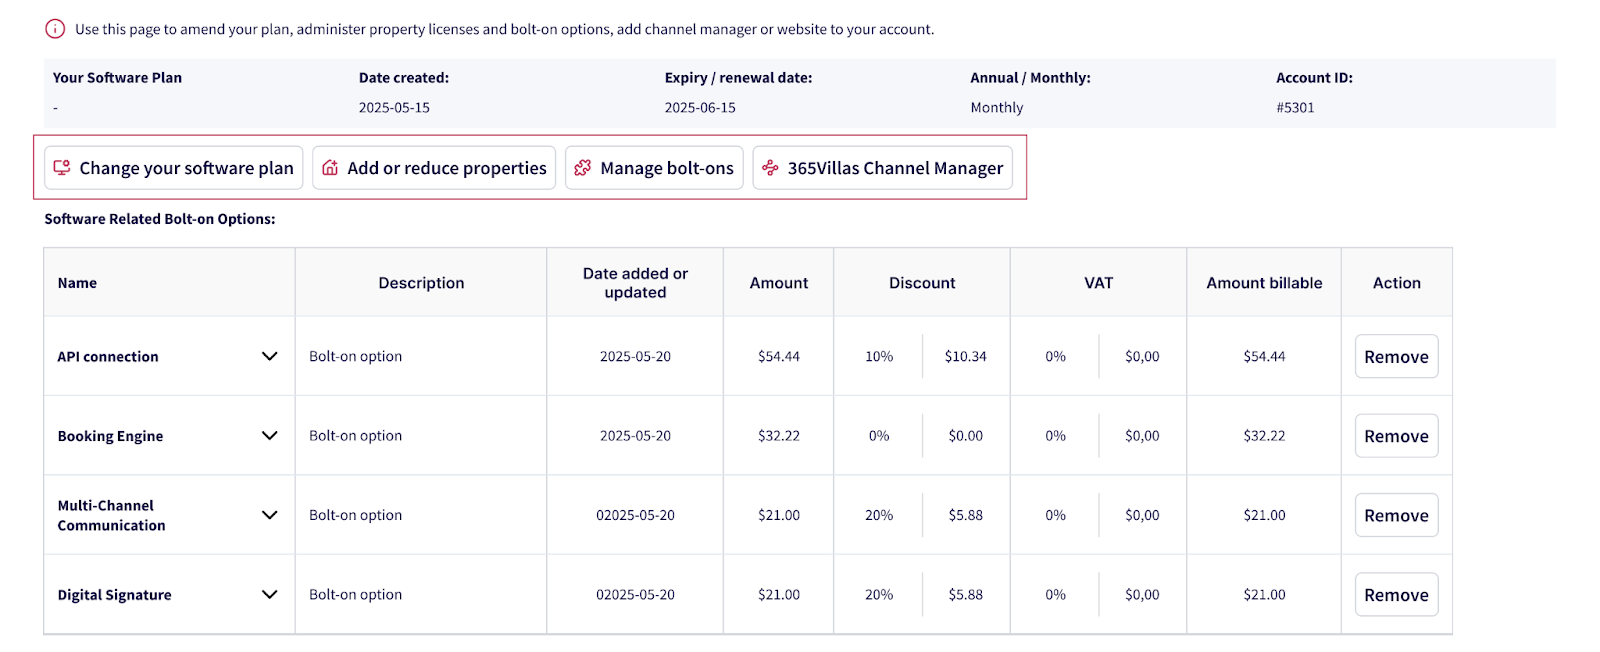
Task: Expand the Multi-Channel Communication row chevron
Action: click(269, 515)
